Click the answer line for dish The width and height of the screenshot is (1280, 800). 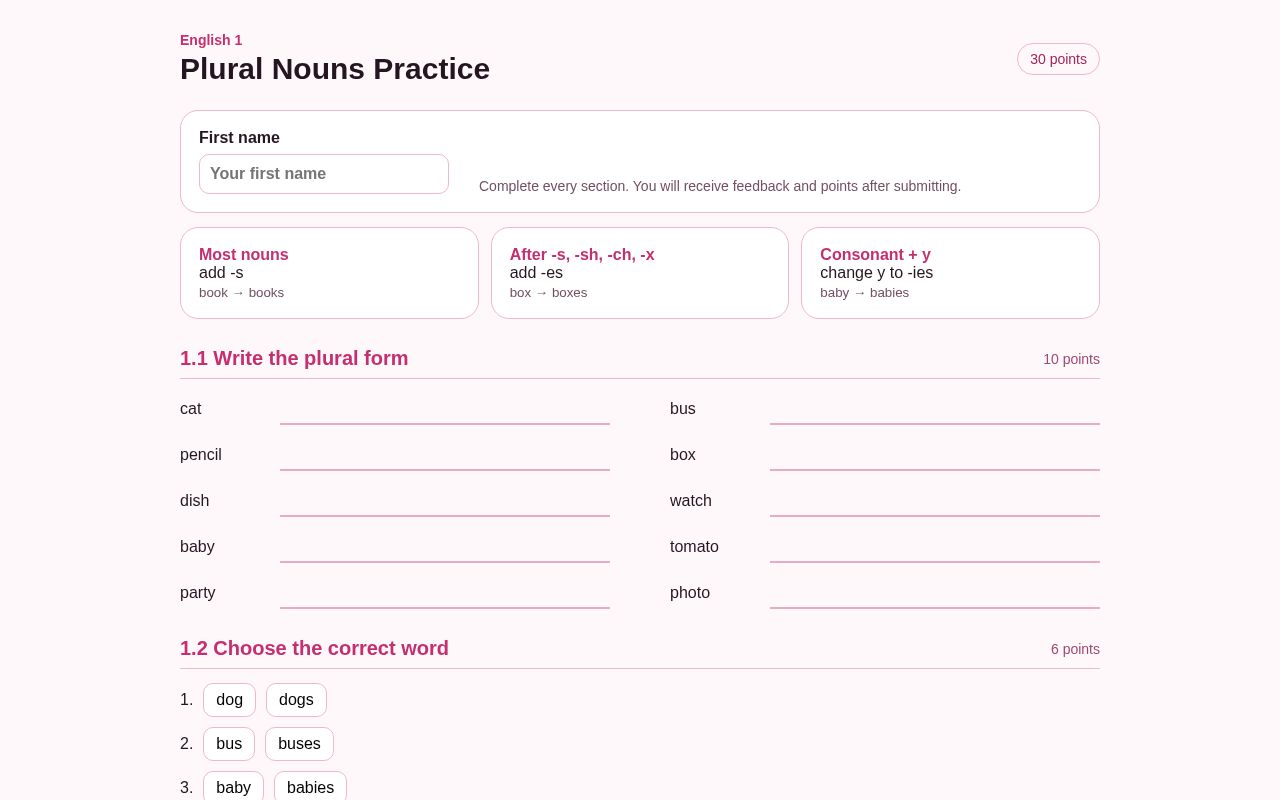click(x=445, y=501)
